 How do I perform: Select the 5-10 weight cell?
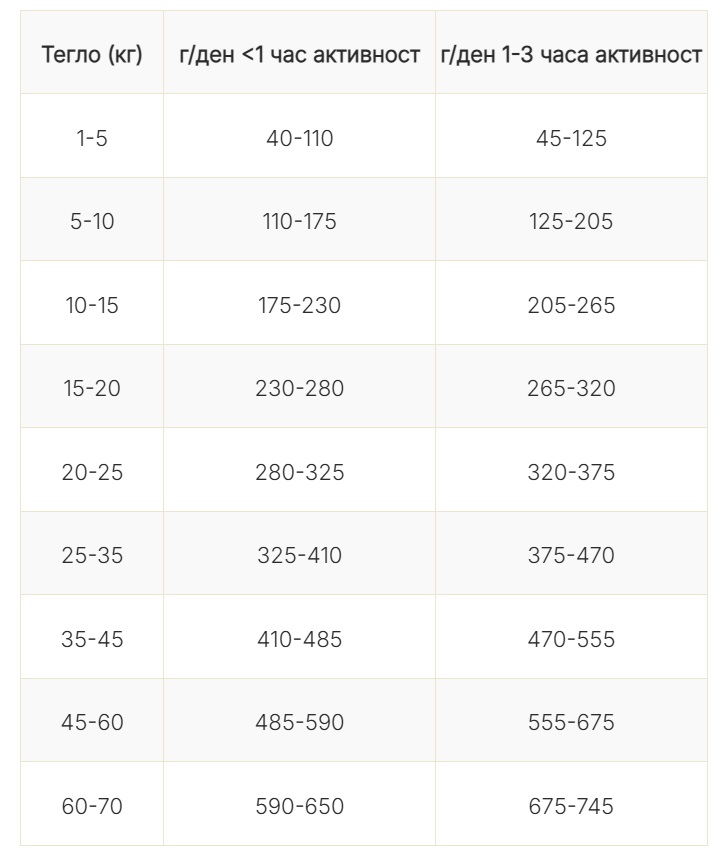(92, 221)
